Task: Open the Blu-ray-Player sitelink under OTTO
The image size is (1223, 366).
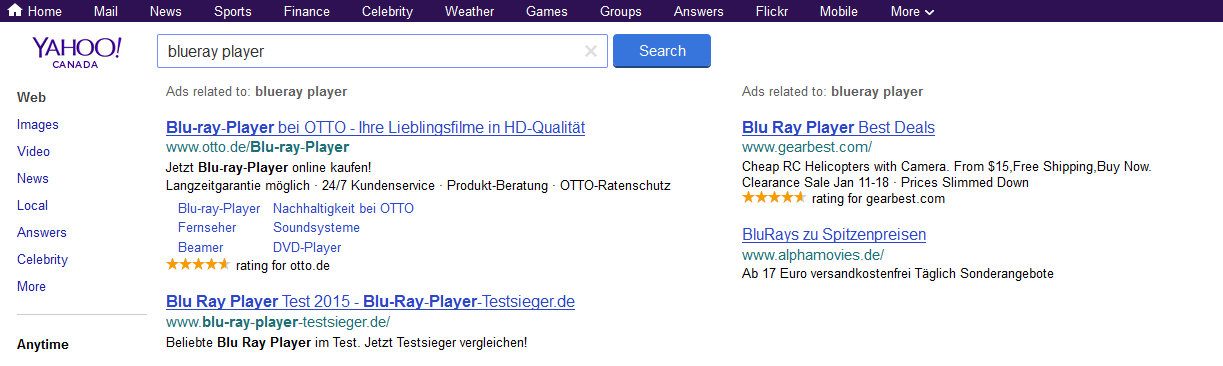Action: pos(219,208)
